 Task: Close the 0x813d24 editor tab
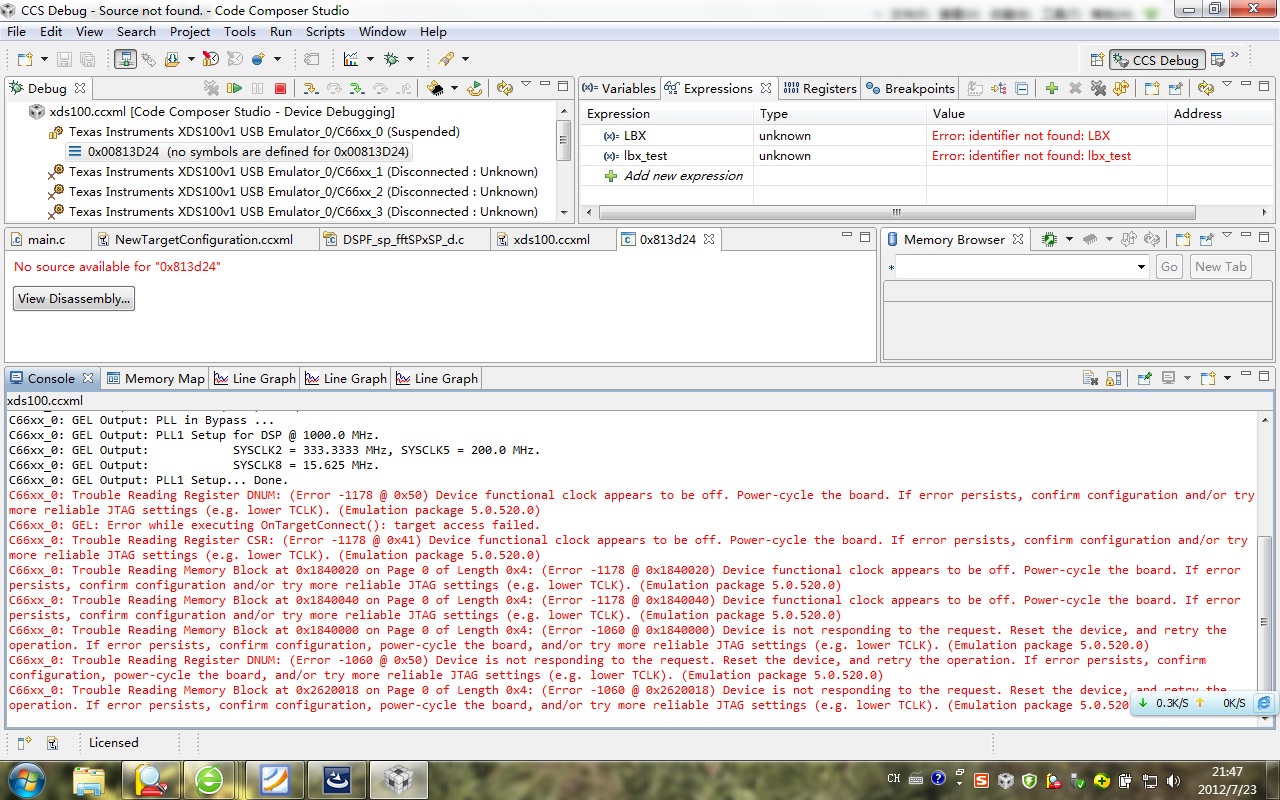point(709,239)
